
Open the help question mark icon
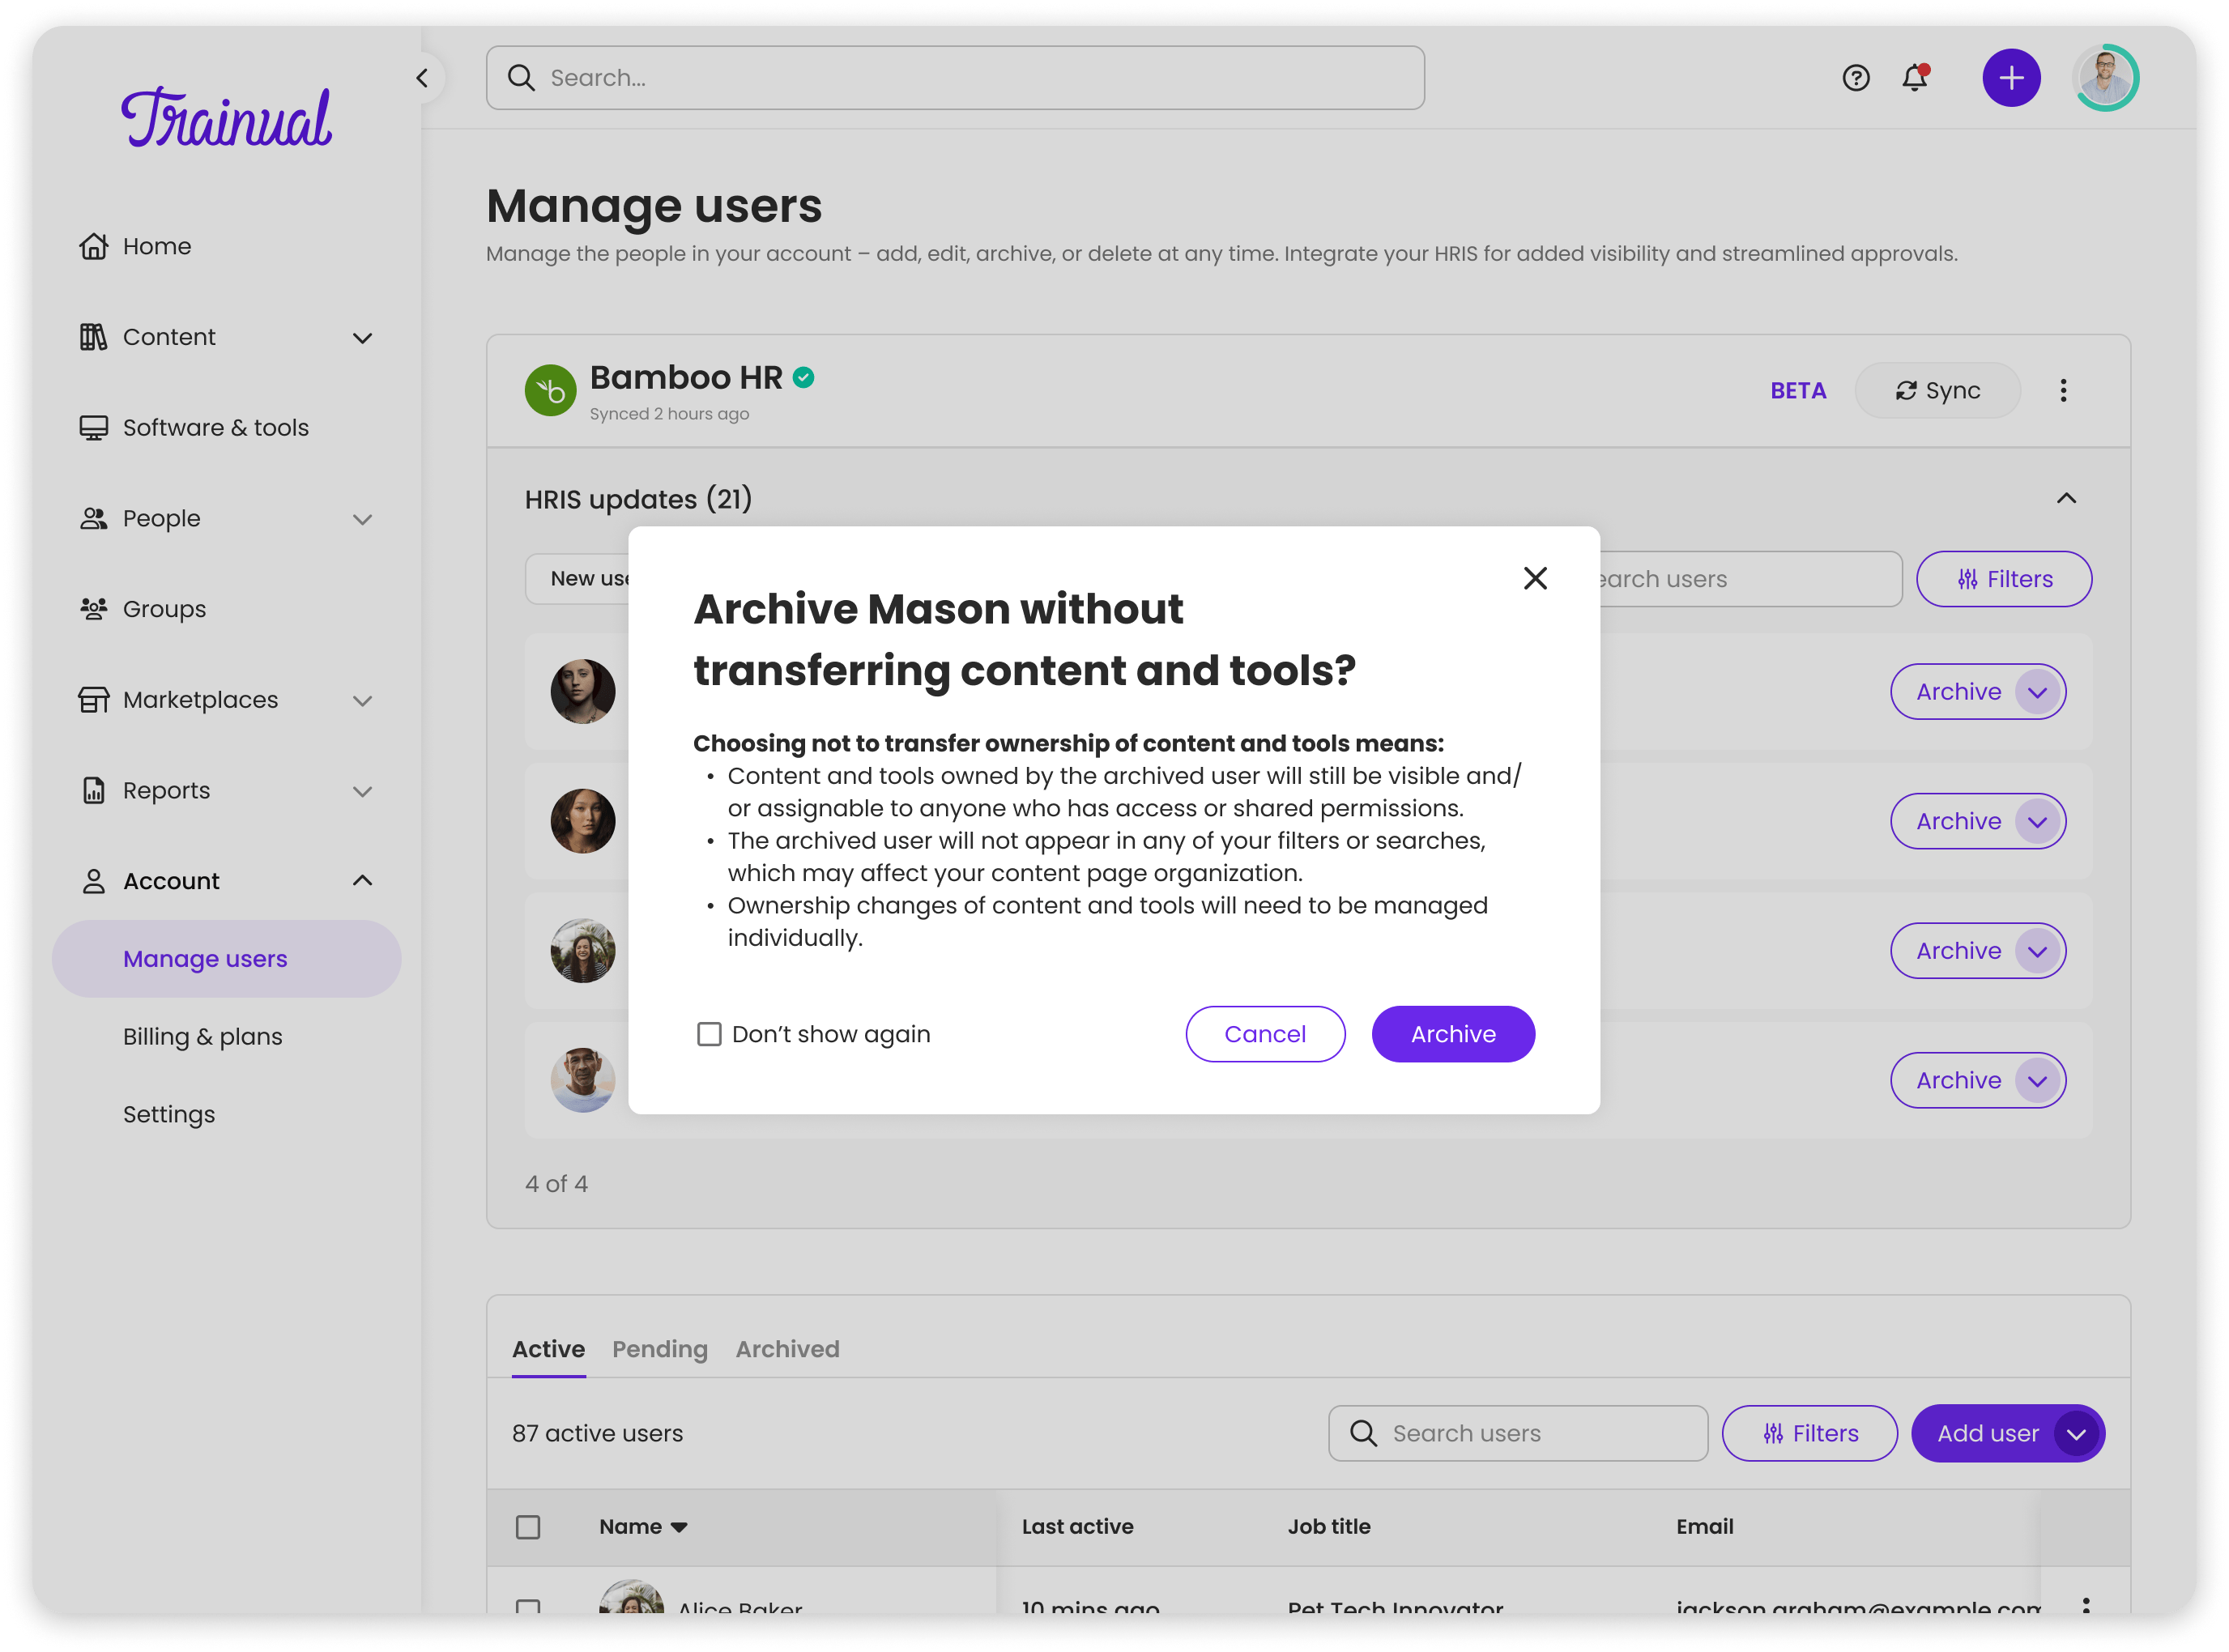pyautogui.click(x=1855, y=78)
